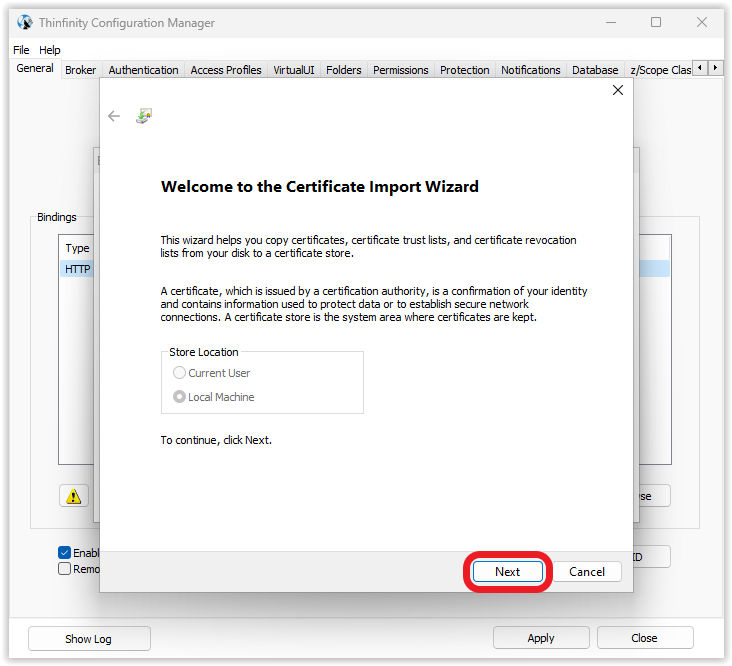Image resolution: width=732 pixels, height=666 pixels.
Task: Maximize the Thinfinity Configuration Manager window
Action: [x=656, y=22]
